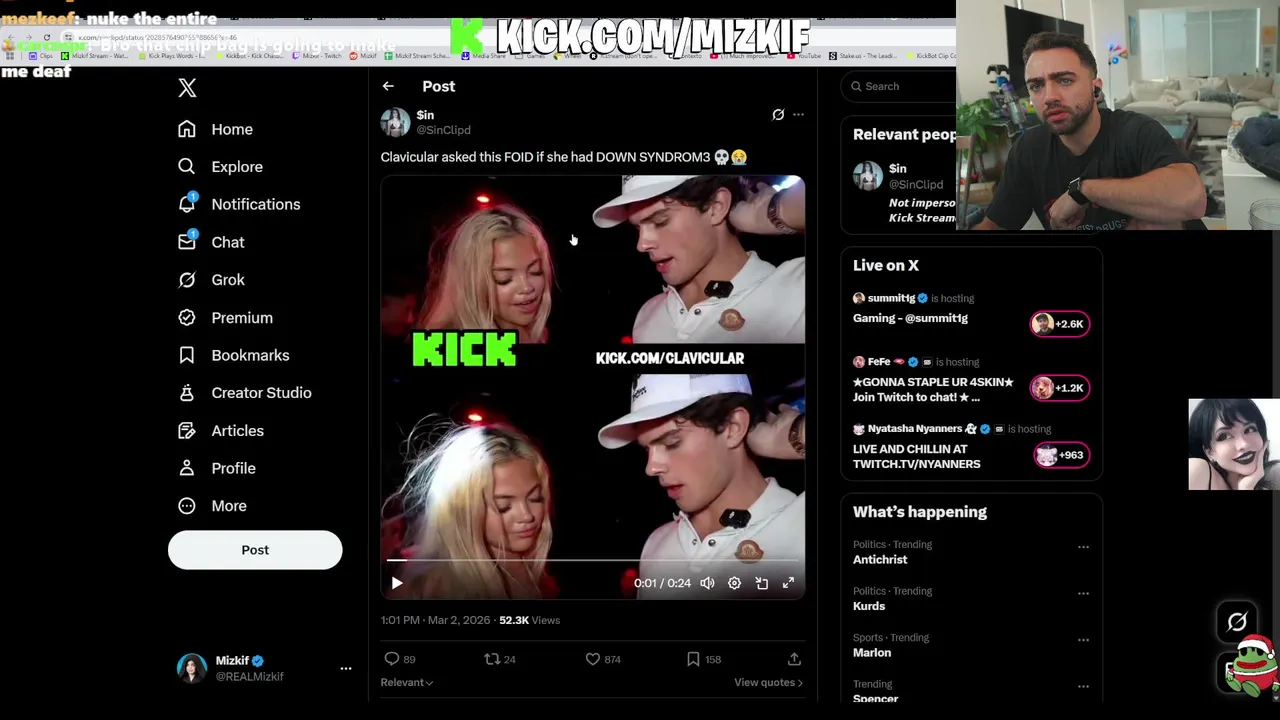The width and height of the screenshot is (1280, 720).
Task: Open Spencer trending topic
Action: coord(876,698)
